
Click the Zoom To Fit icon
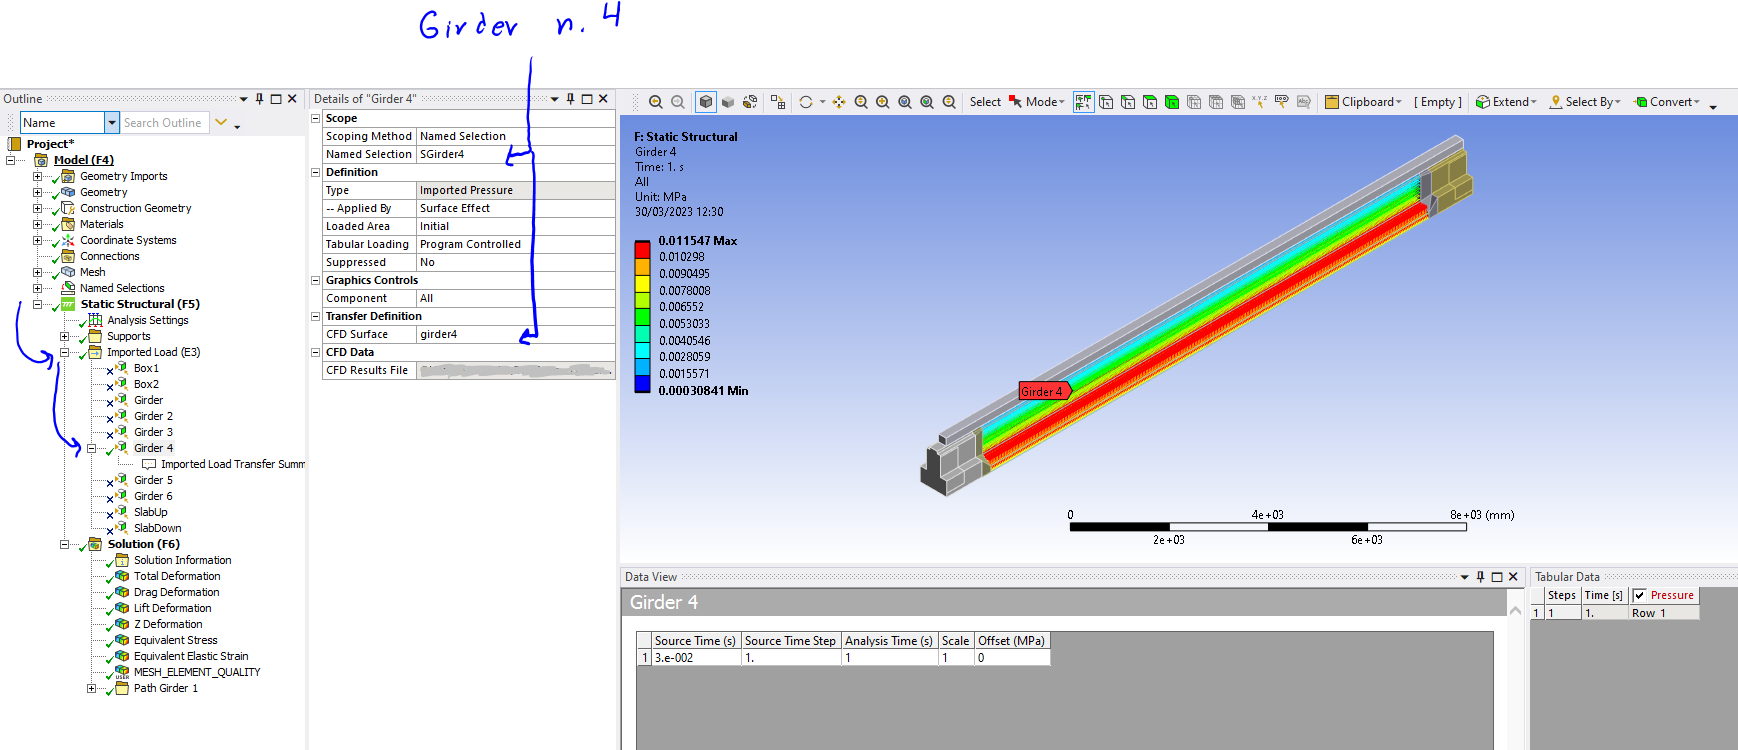905,102
